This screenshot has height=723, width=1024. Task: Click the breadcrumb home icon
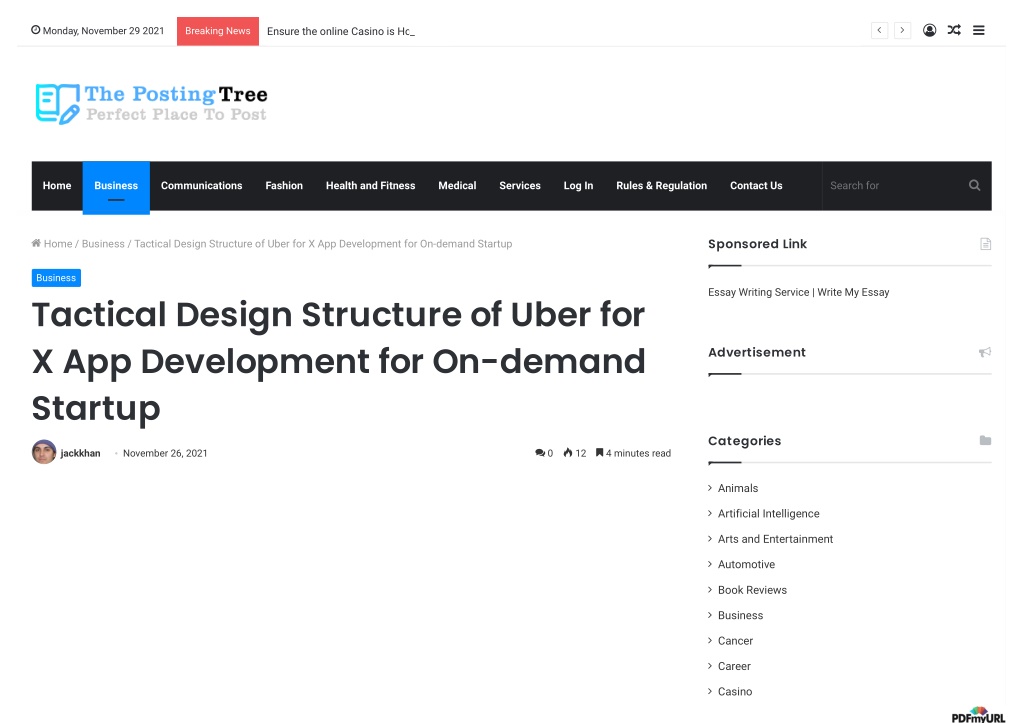36,244
